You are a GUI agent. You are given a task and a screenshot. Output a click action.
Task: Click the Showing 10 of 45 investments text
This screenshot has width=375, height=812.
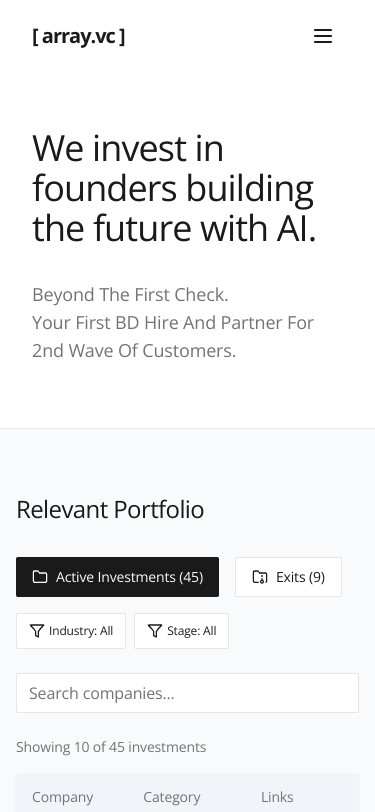[x=111, y=747]
